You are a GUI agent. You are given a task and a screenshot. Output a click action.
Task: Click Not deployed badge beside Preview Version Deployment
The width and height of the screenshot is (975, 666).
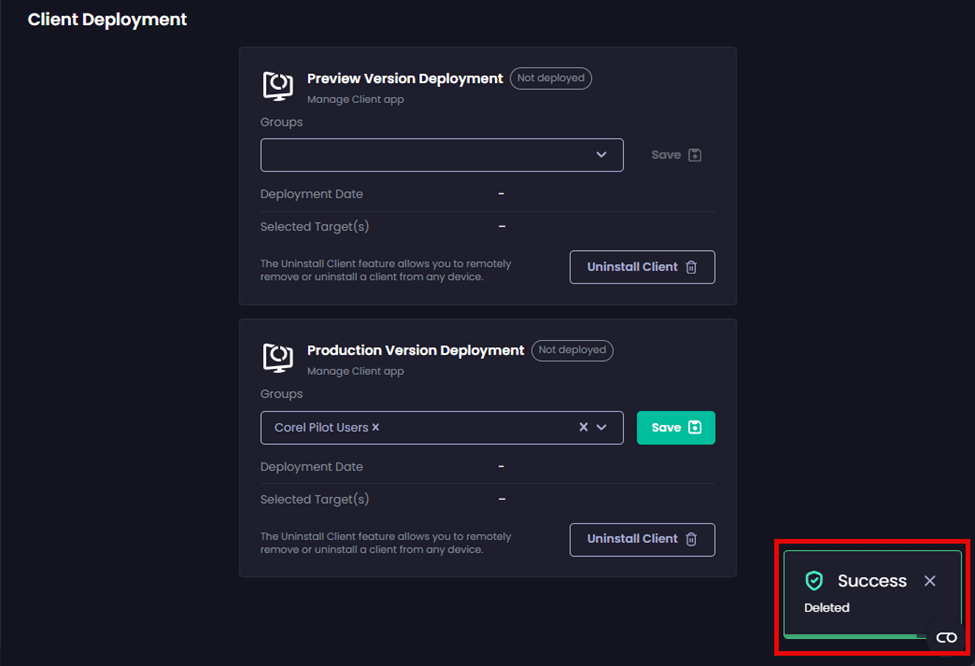pos(551,78)
